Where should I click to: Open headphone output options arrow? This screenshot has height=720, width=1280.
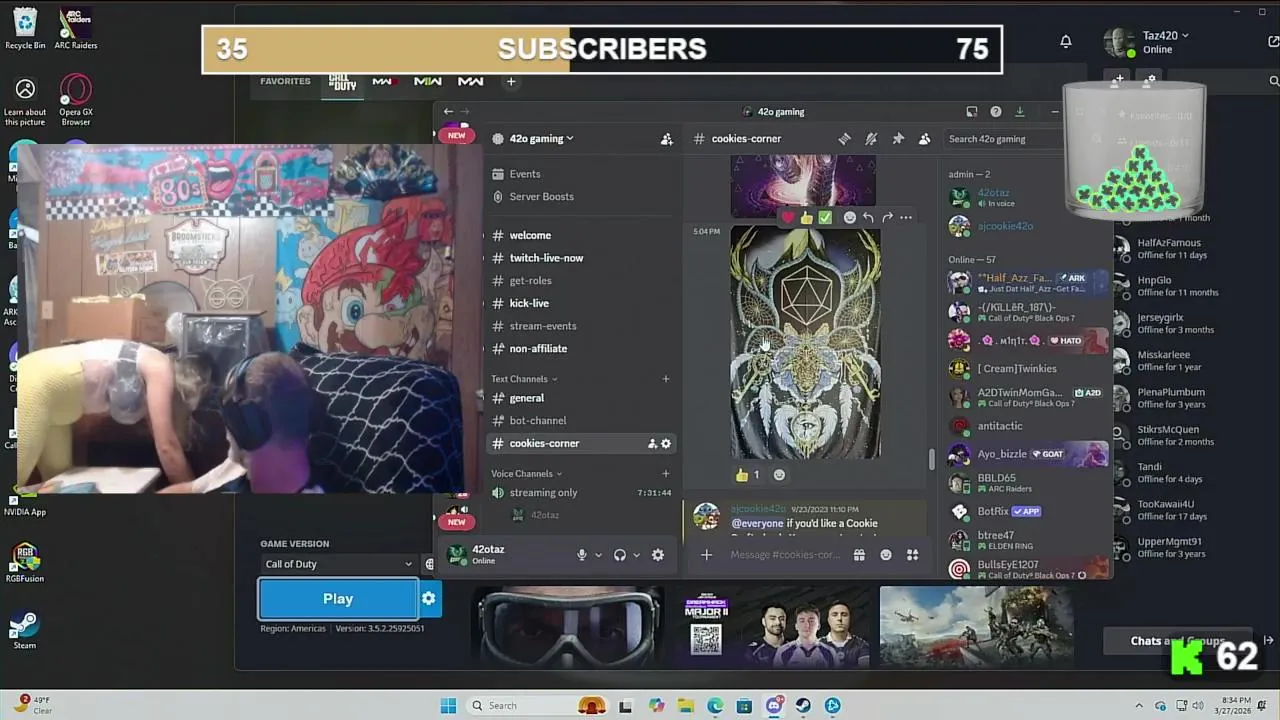(636, 555)
